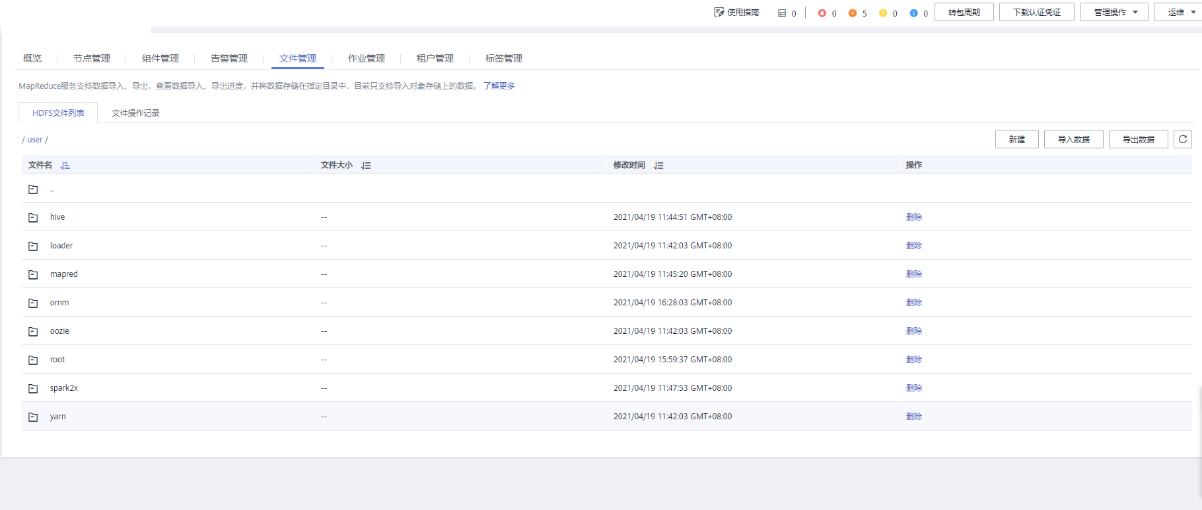Image resolution: width=1202 pixels, height=510 pixels.
Task: Click the 导出数据 button
Action: coord(1139,140)
